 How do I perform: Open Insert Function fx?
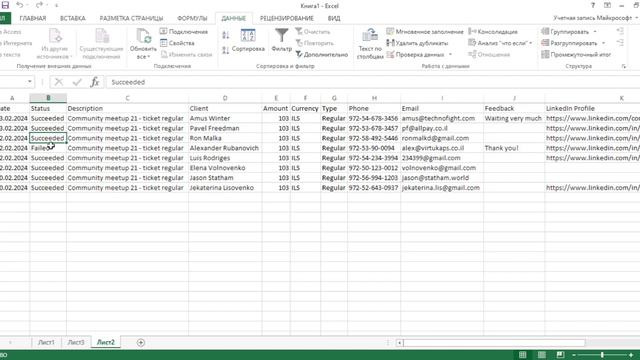[x=95, y=82]
